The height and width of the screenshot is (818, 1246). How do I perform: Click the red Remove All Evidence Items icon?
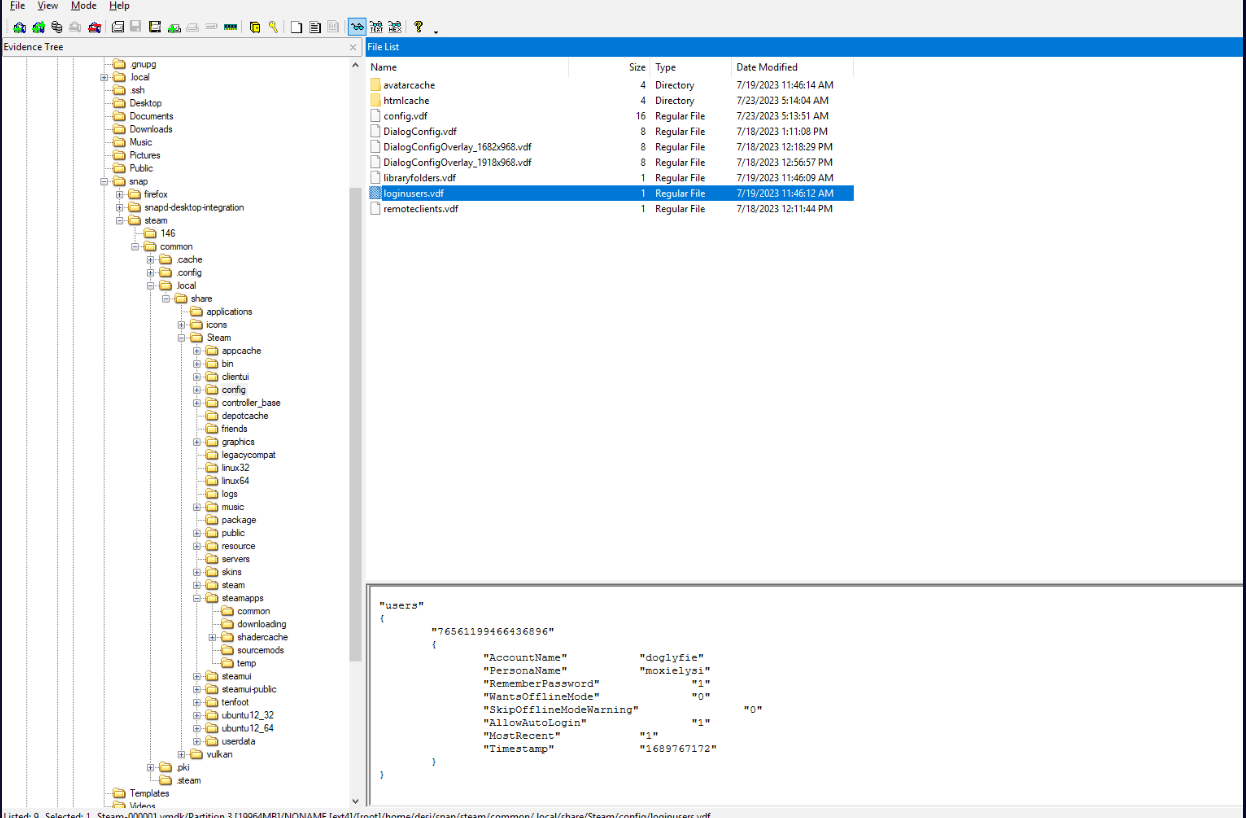tap(95, 27)
